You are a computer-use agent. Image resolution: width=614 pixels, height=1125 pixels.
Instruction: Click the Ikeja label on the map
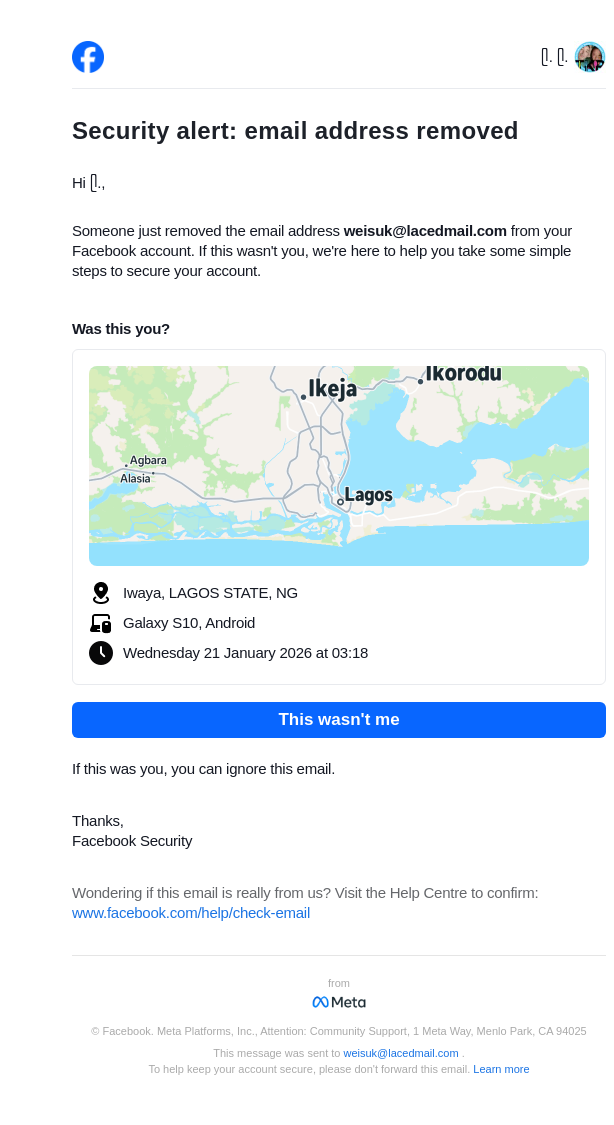332,389
